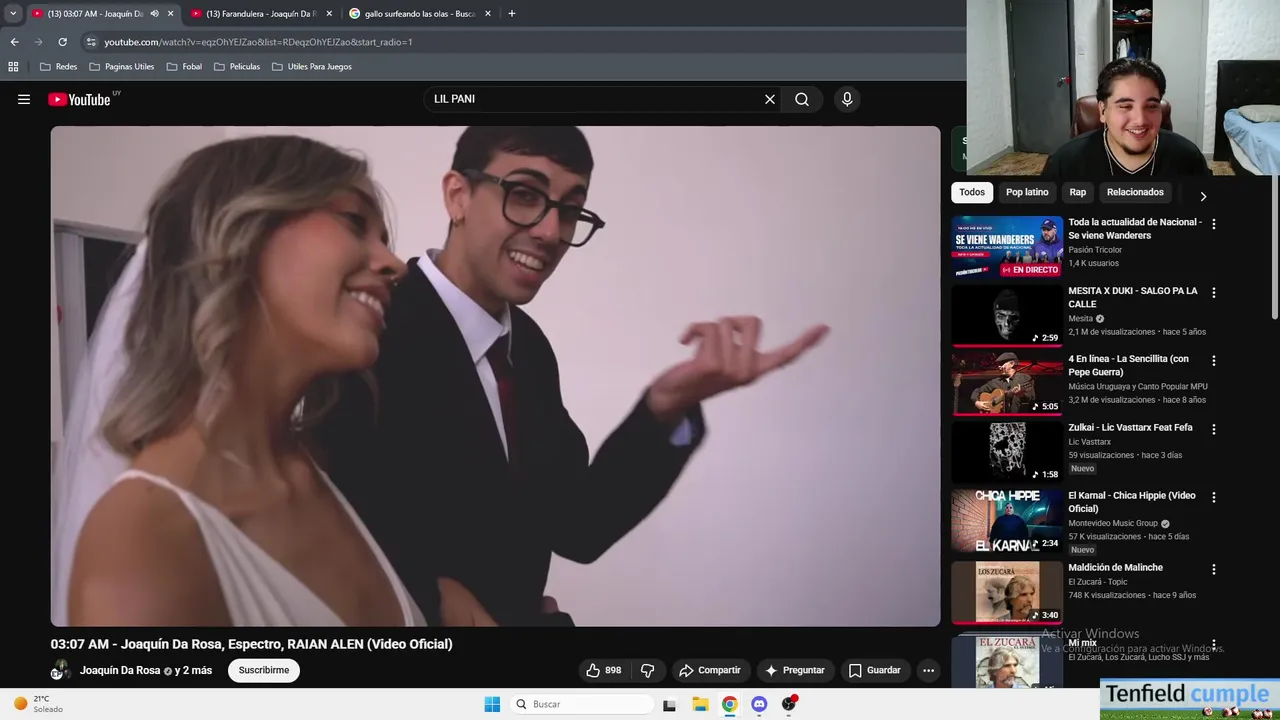This screenshot has height=720, width=1280.
Task: Open the Joaquín Da Rosa channel name link
Action: click(120, 670)
